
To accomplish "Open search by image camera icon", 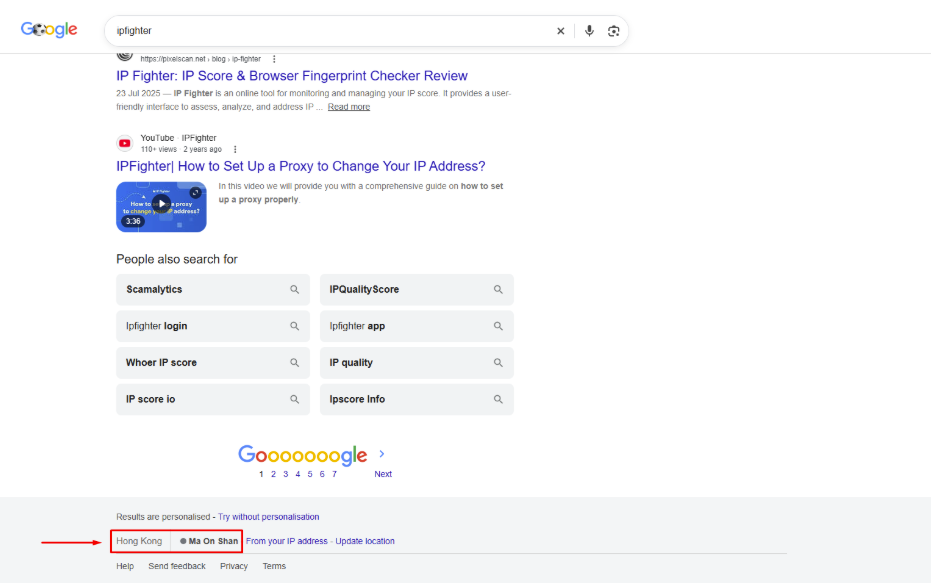I will coord(613,31).
